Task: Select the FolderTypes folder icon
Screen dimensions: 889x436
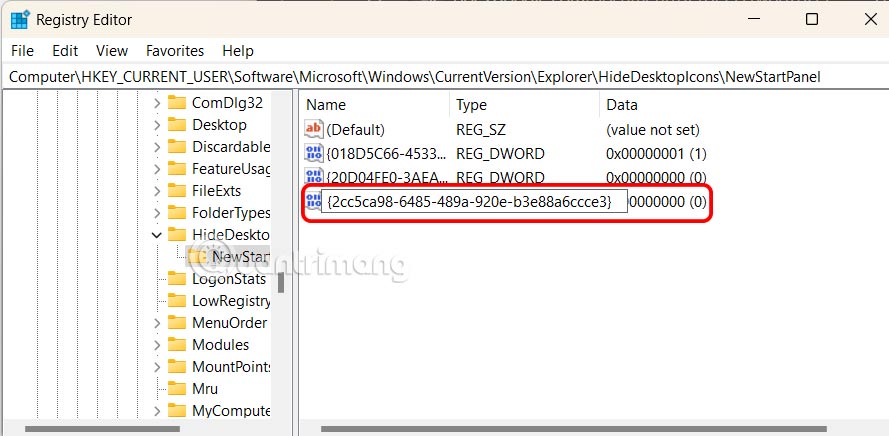Action: (x=177, y=213)
